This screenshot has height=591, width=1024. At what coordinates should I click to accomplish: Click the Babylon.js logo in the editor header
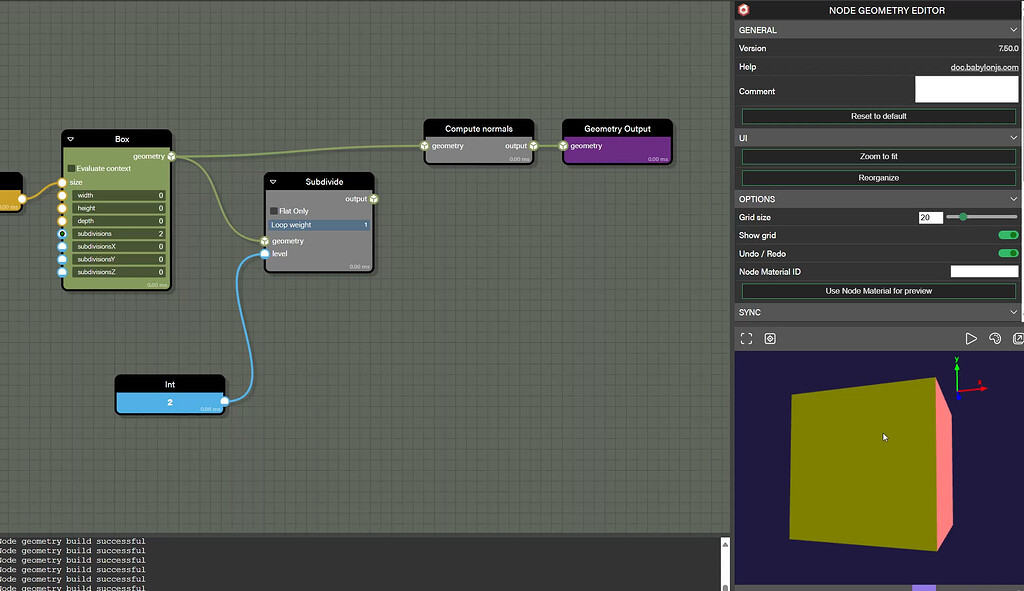[x=743, y=9]
